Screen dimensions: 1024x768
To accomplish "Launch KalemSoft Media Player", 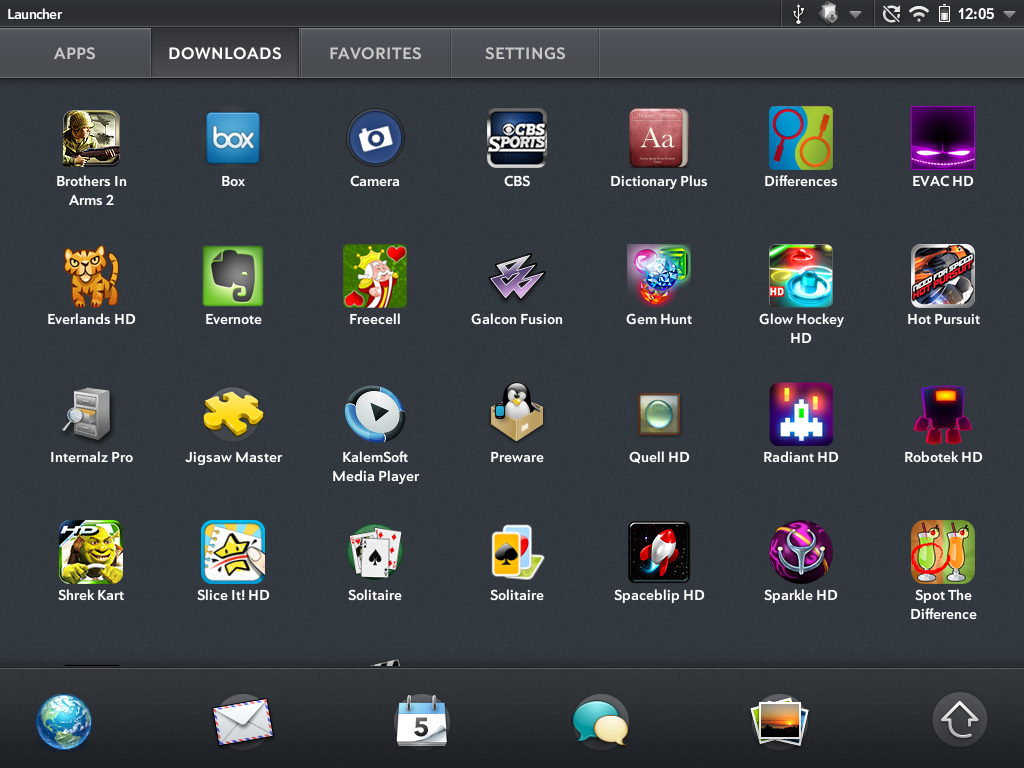I will pyautogui.click(x=375, y=413).
